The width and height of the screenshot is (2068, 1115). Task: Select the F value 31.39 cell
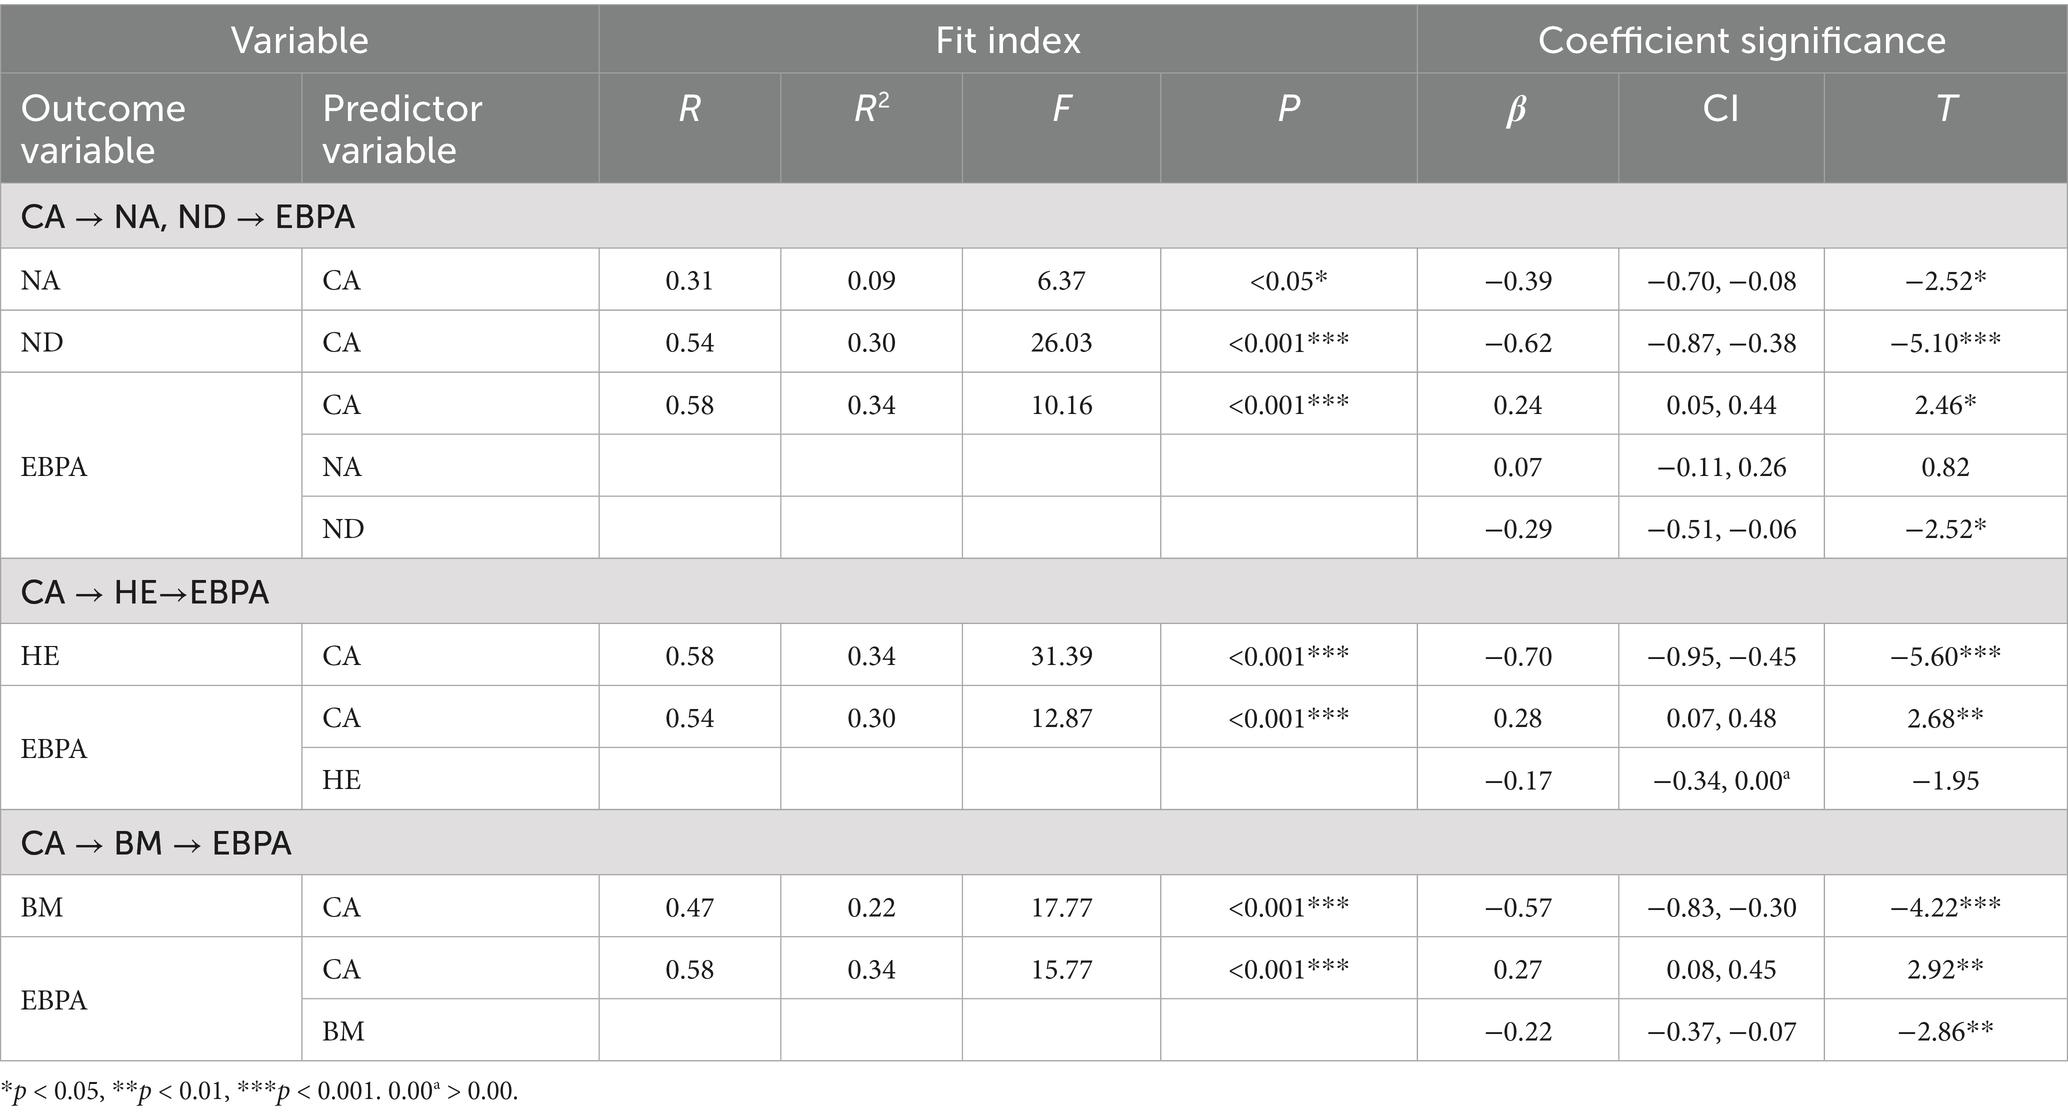pyautogui.click(x=1061, y=656)
